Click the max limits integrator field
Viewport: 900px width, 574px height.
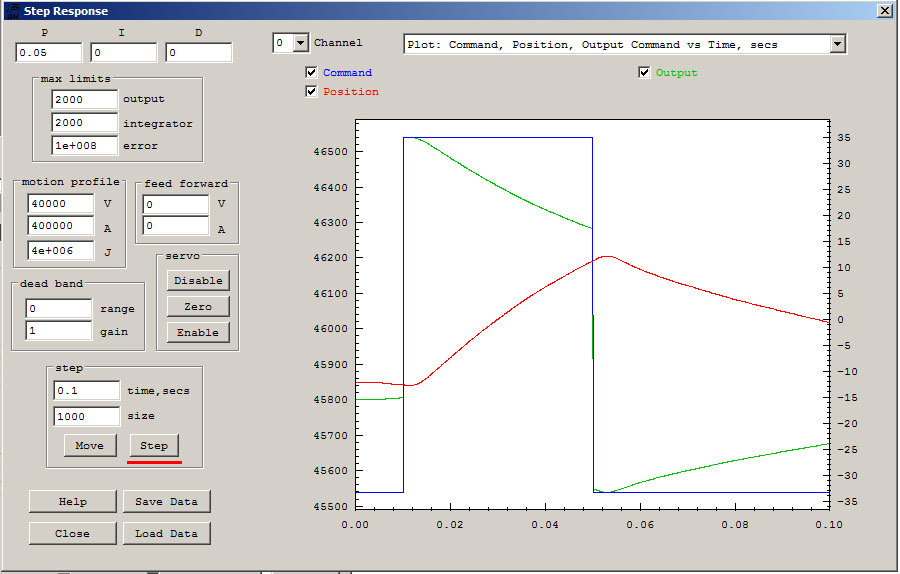click(84, 122)
